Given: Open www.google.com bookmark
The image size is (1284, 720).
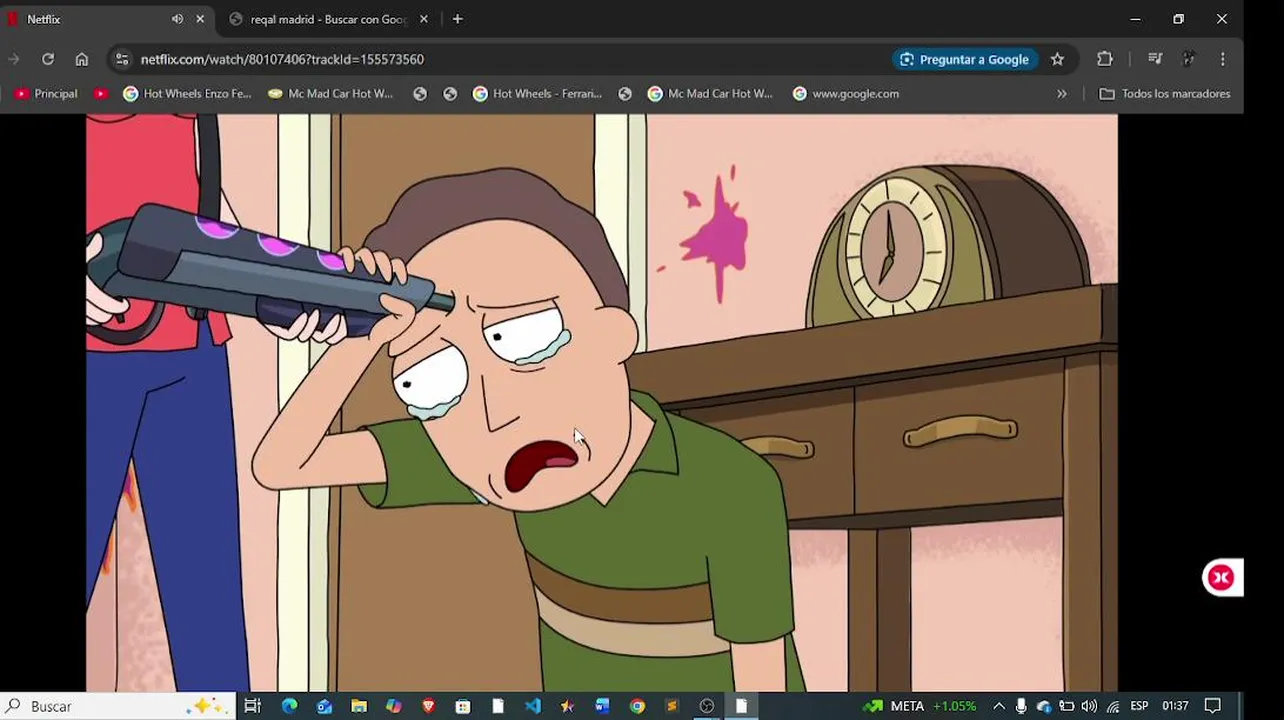Looking at the screenshot, I should point(846,93).
